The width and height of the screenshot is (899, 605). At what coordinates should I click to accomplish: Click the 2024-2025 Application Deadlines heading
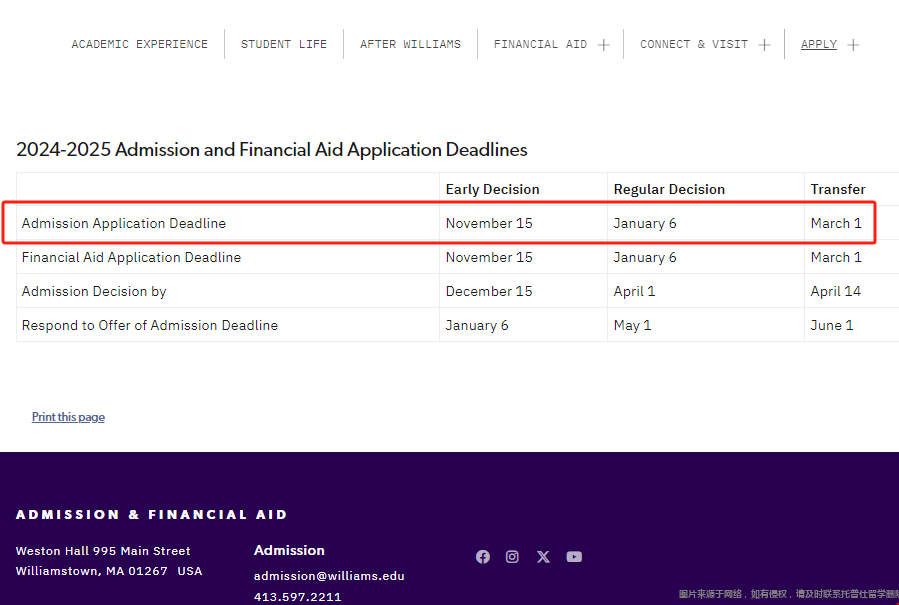pos(272,150)
